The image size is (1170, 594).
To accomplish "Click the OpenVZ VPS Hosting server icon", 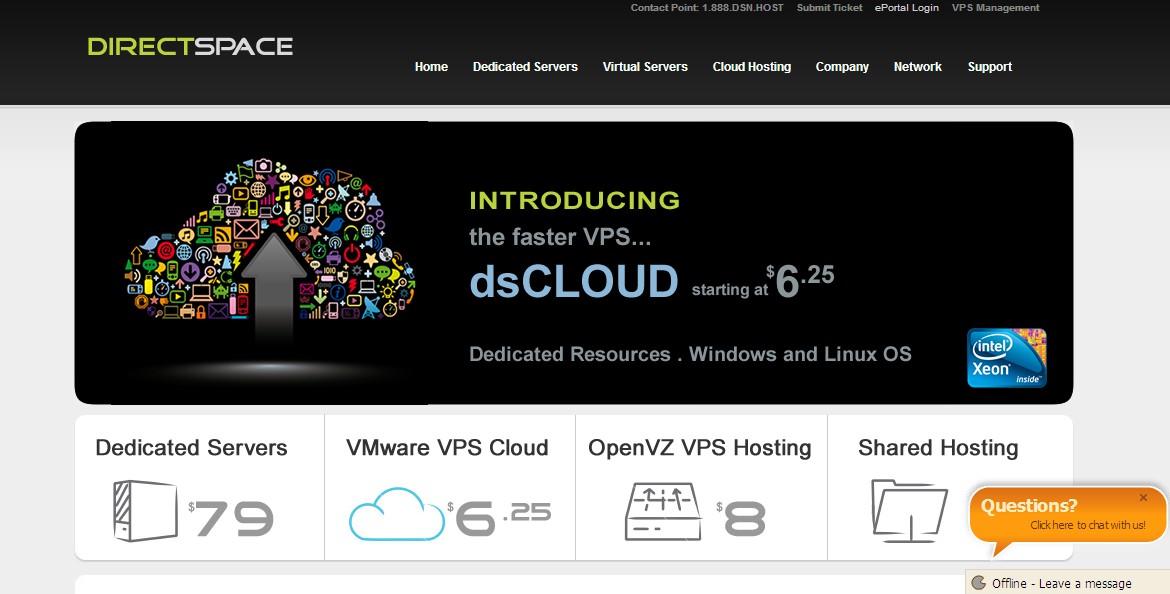I will pos(663,511).
